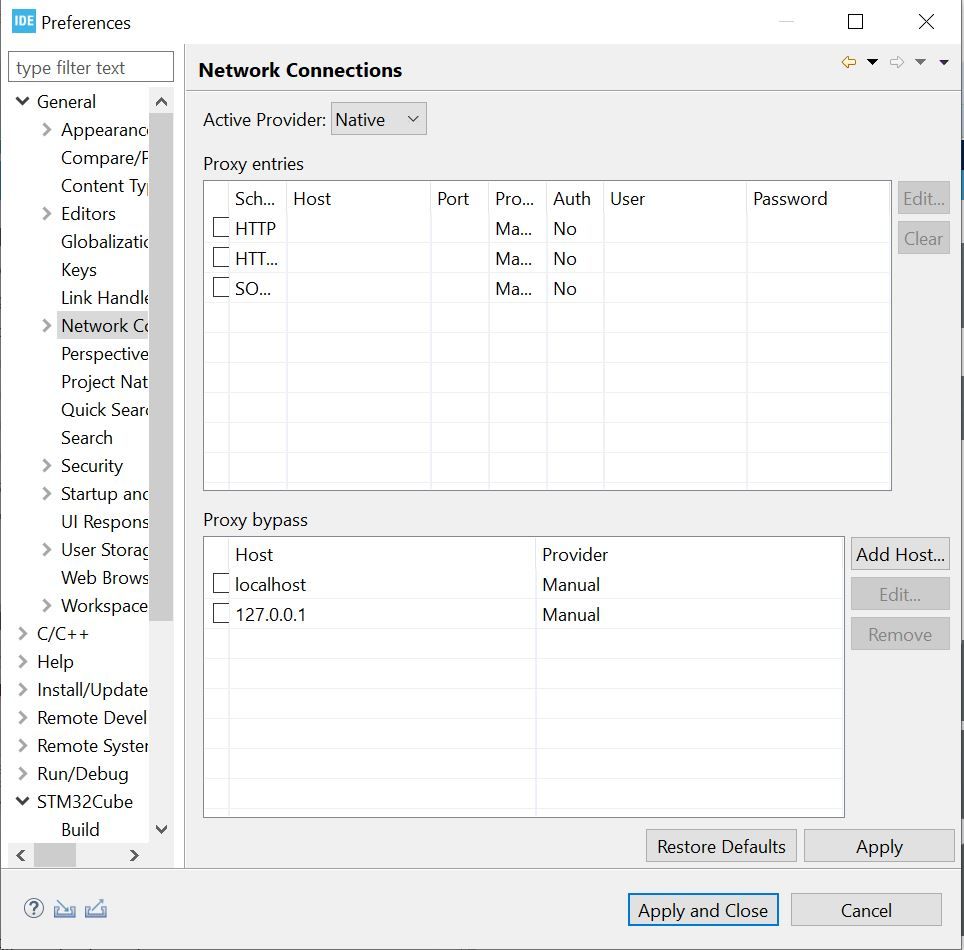Expand the C/C++ category
Viewport: 964px width, 950px height.
[x=23, y=633]
